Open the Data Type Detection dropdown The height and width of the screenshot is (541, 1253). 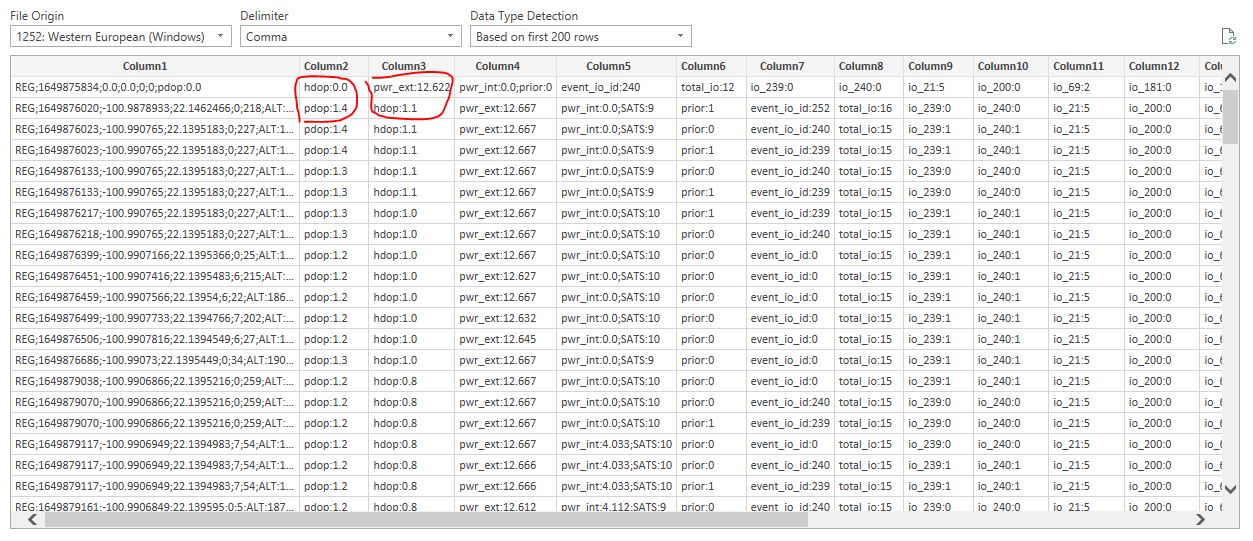[x=581, y=37]
